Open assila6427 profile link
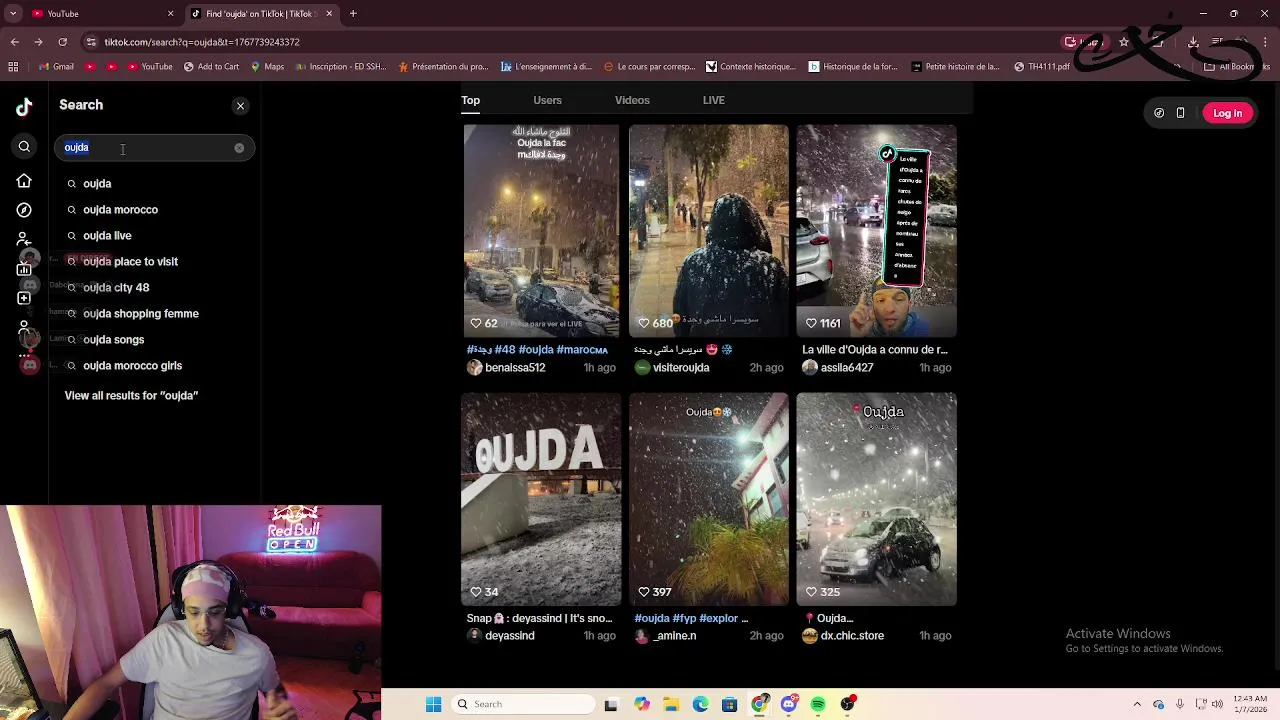1280x720 pixels. point(847,367)
